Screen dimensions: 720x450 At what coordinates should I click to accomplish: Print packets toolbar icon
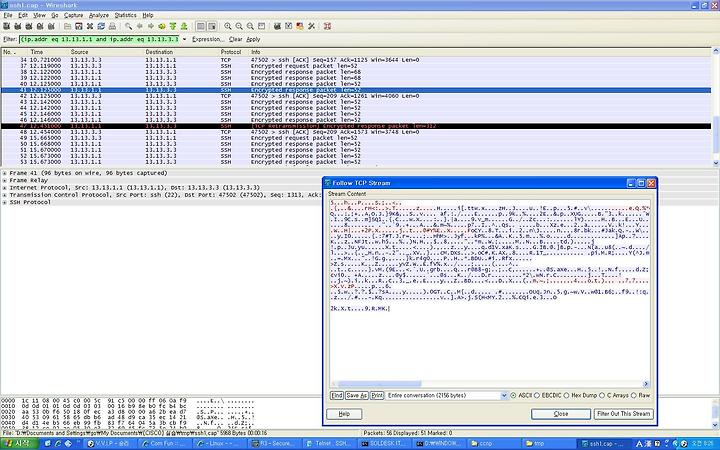[x=112, y=26]
